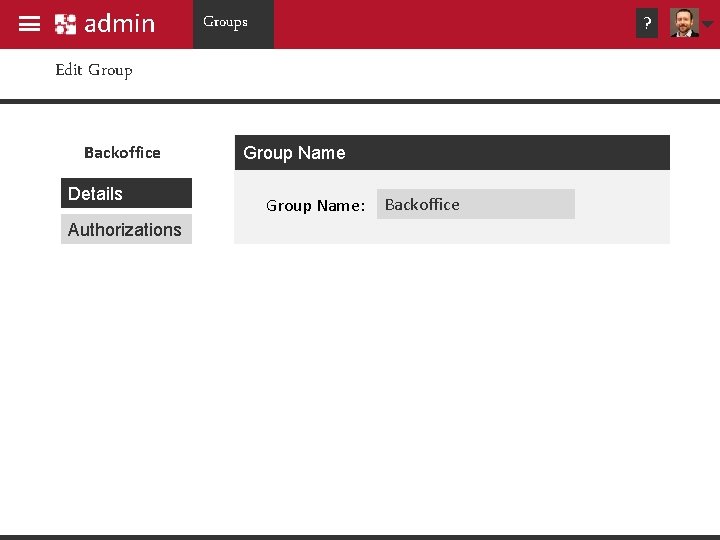Click the admin title text

119,24
